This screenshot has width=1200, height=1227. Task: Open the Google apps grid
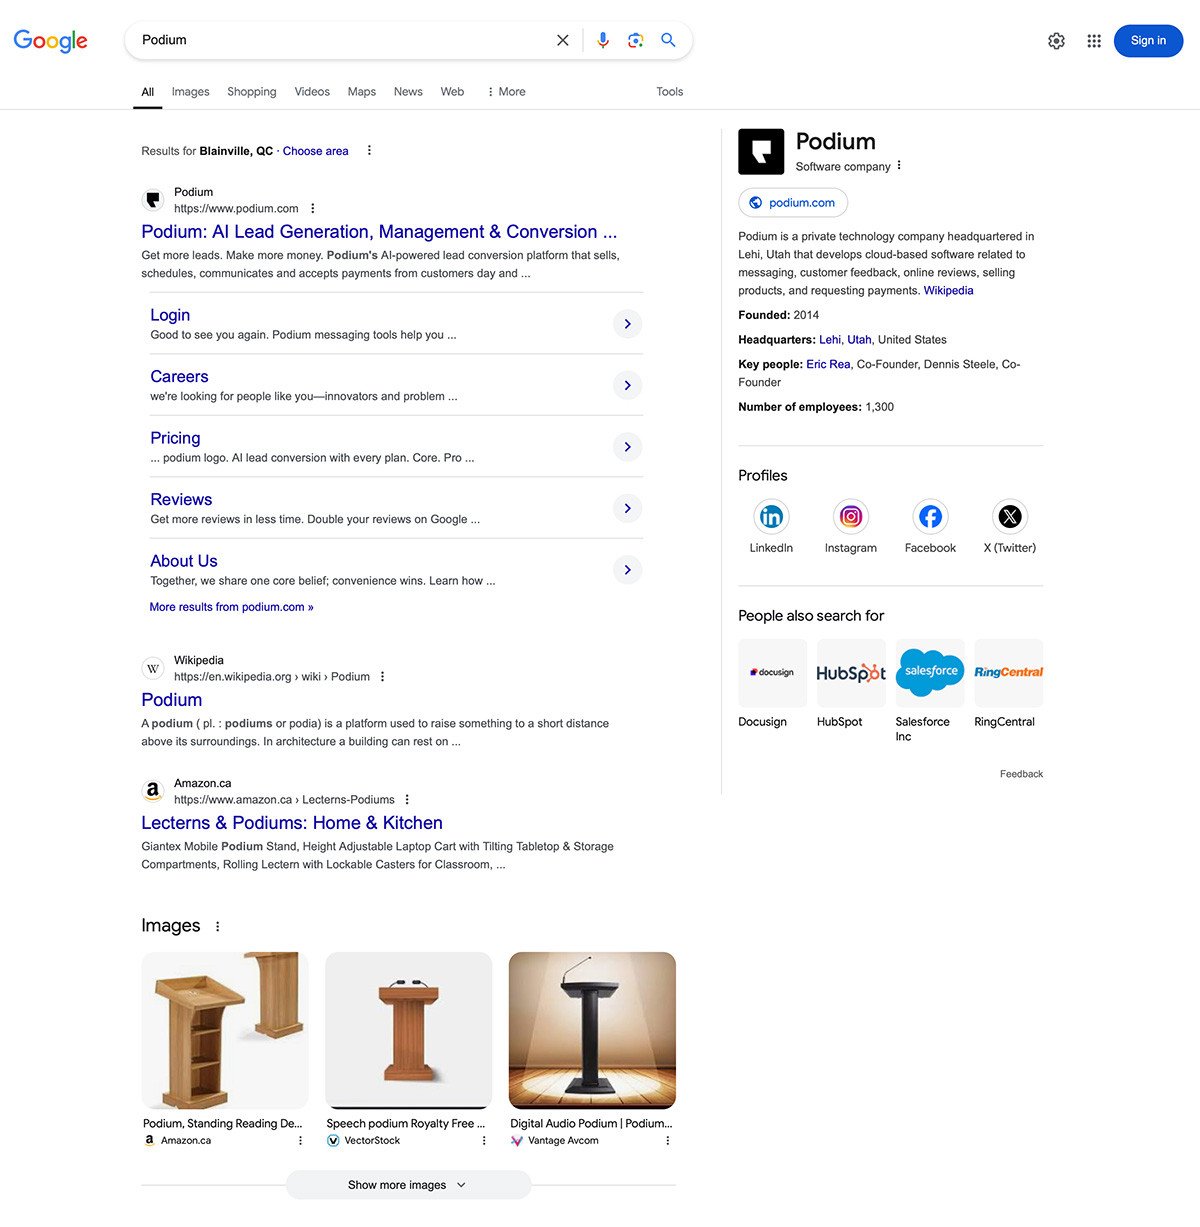1094,41
